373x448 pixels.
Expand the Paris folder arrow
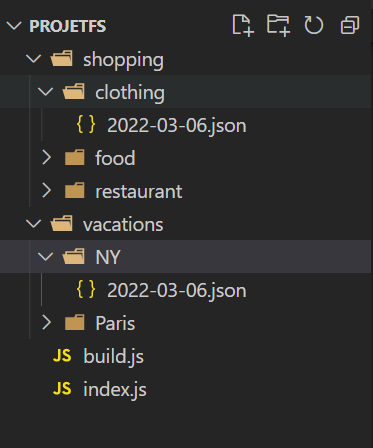[46, 322]
